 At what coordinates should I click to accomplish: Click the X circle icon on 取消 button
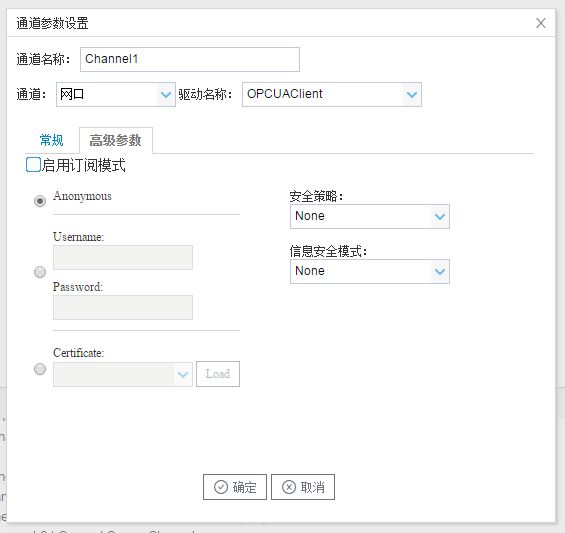pyautogui.click(x=289, y=487)
